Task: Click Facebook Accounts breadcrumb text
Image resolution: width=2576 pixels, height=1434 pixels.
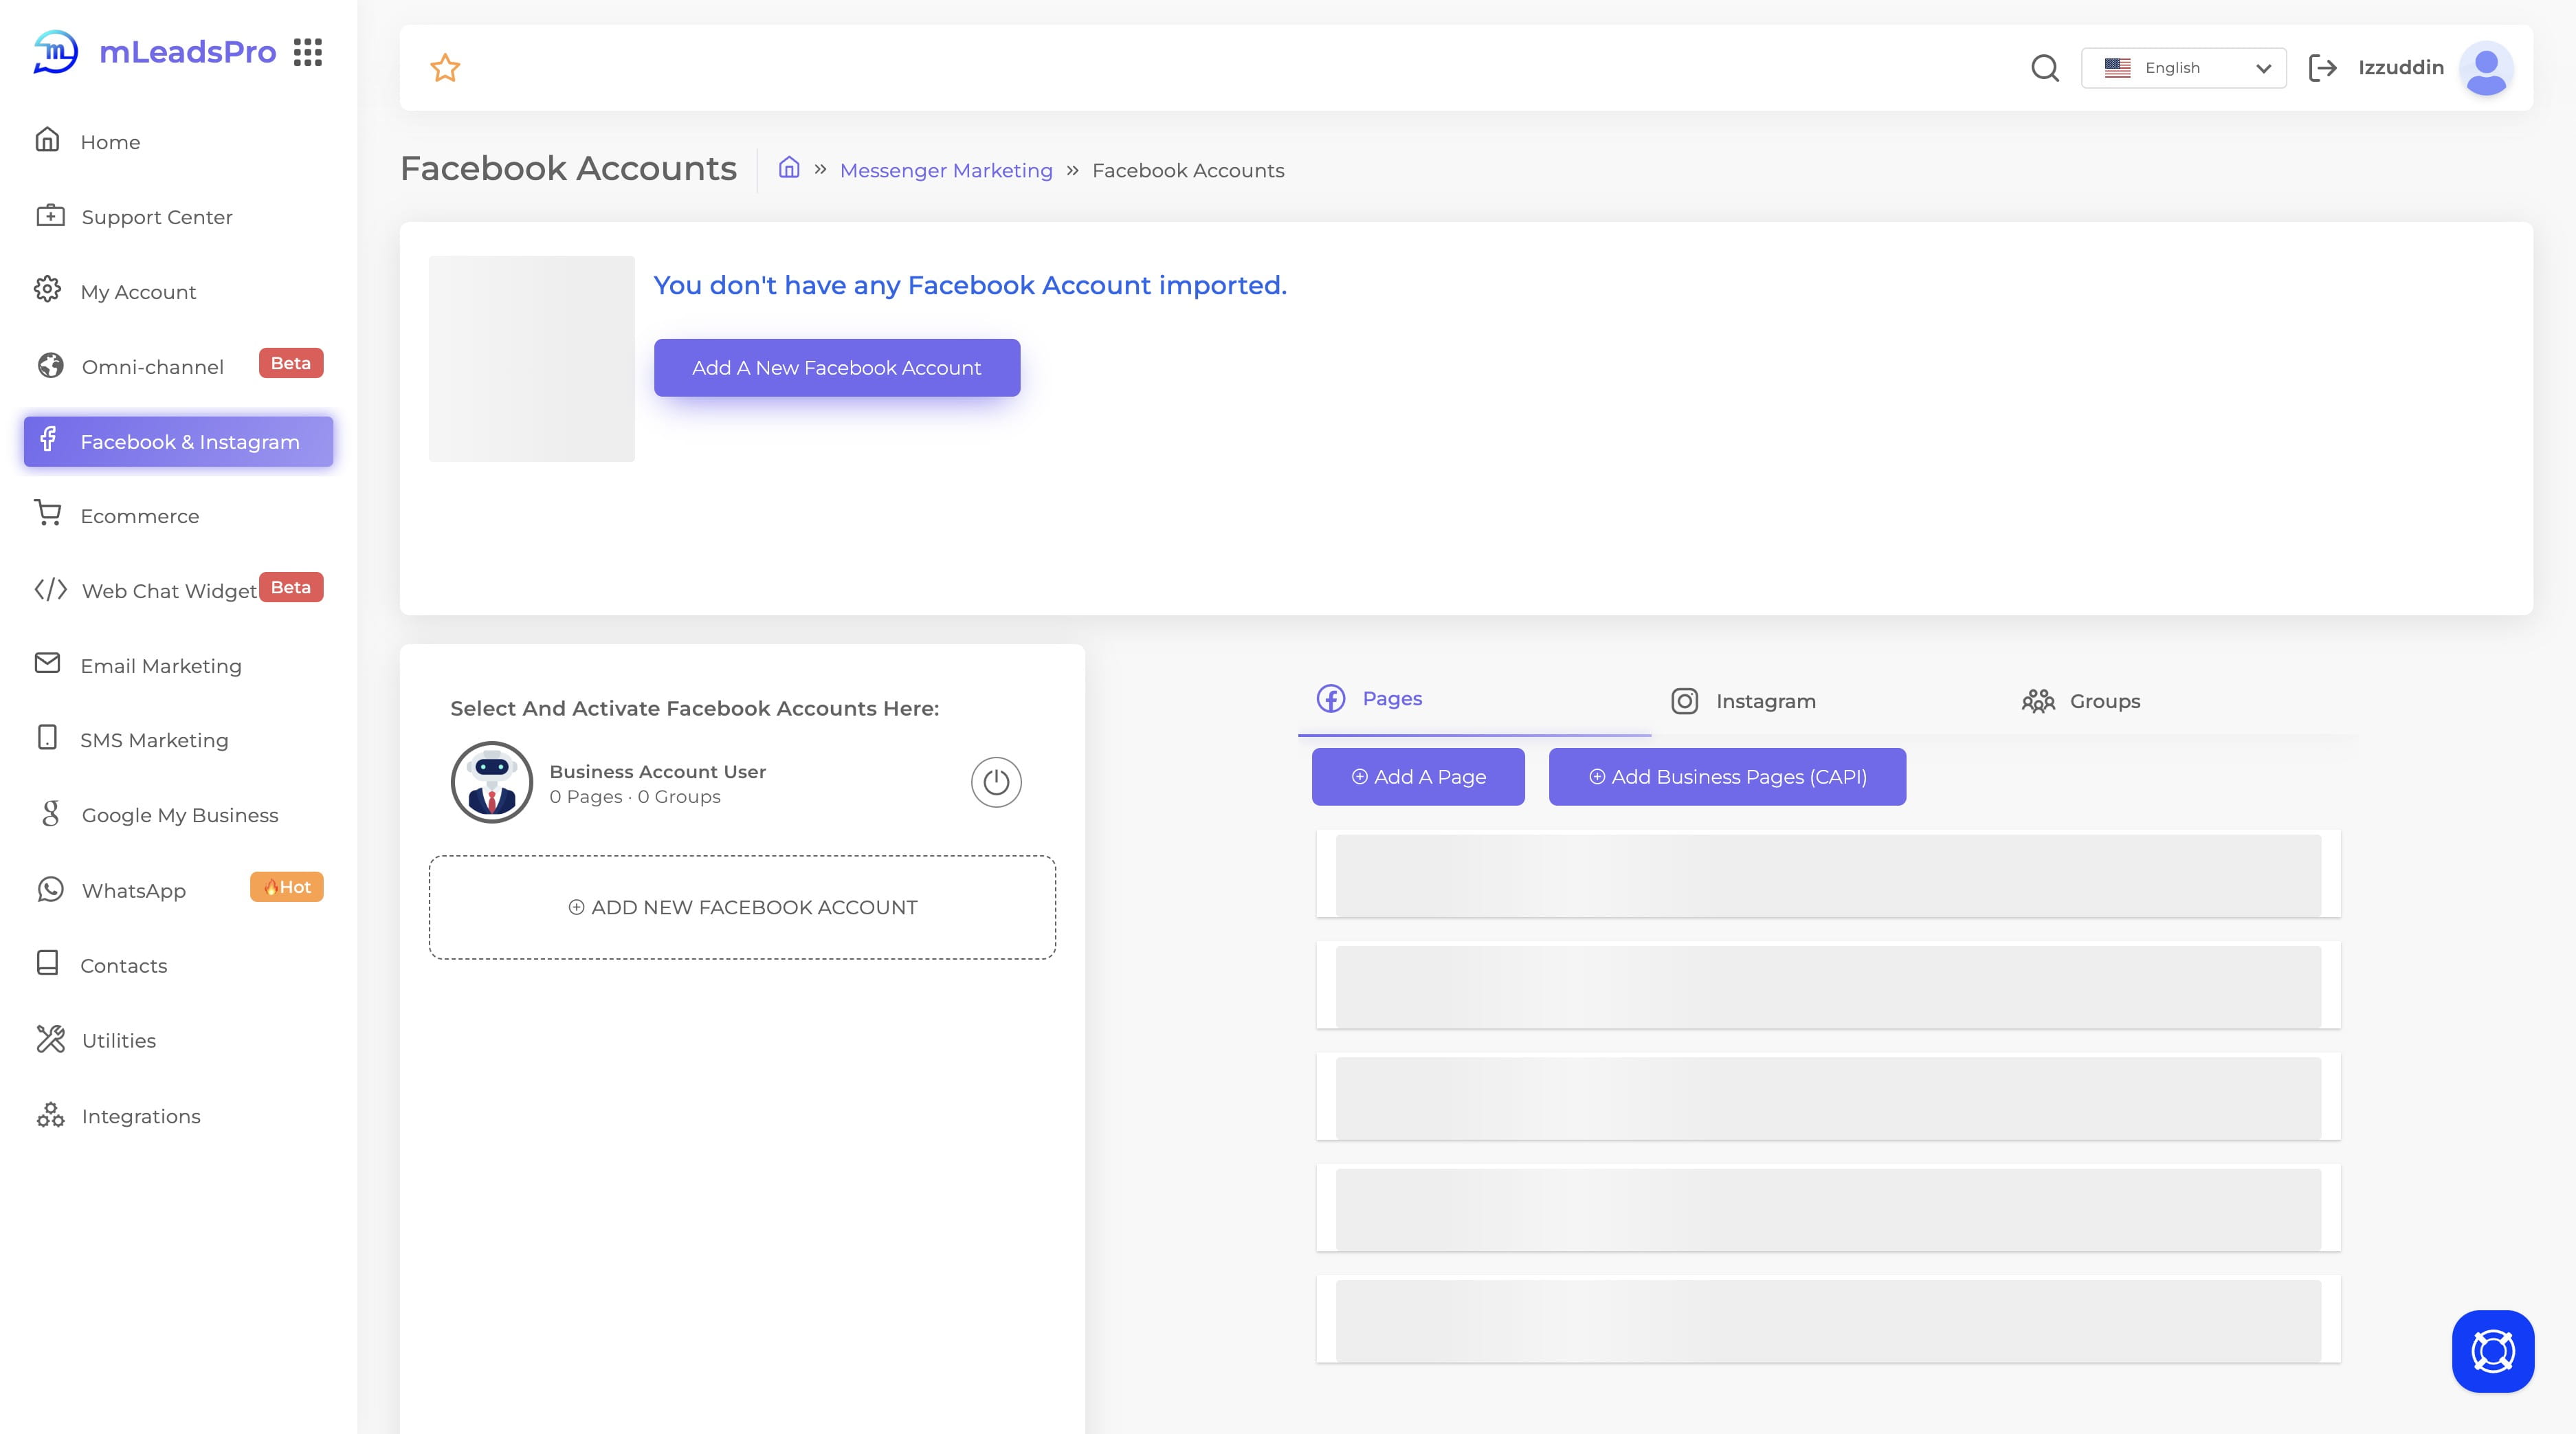Action: tap(1188, 170)
